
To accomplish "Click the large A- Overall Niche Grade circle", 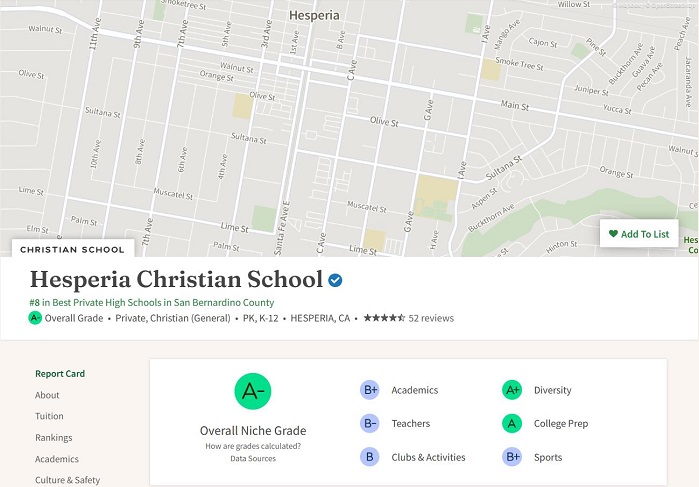I will 253,391.
